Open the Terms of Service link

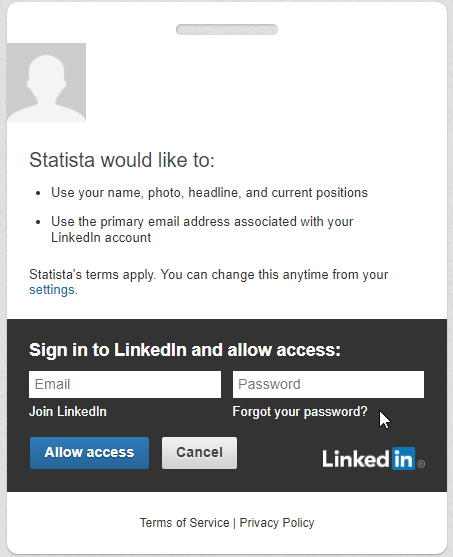click(x=184, y=523)
